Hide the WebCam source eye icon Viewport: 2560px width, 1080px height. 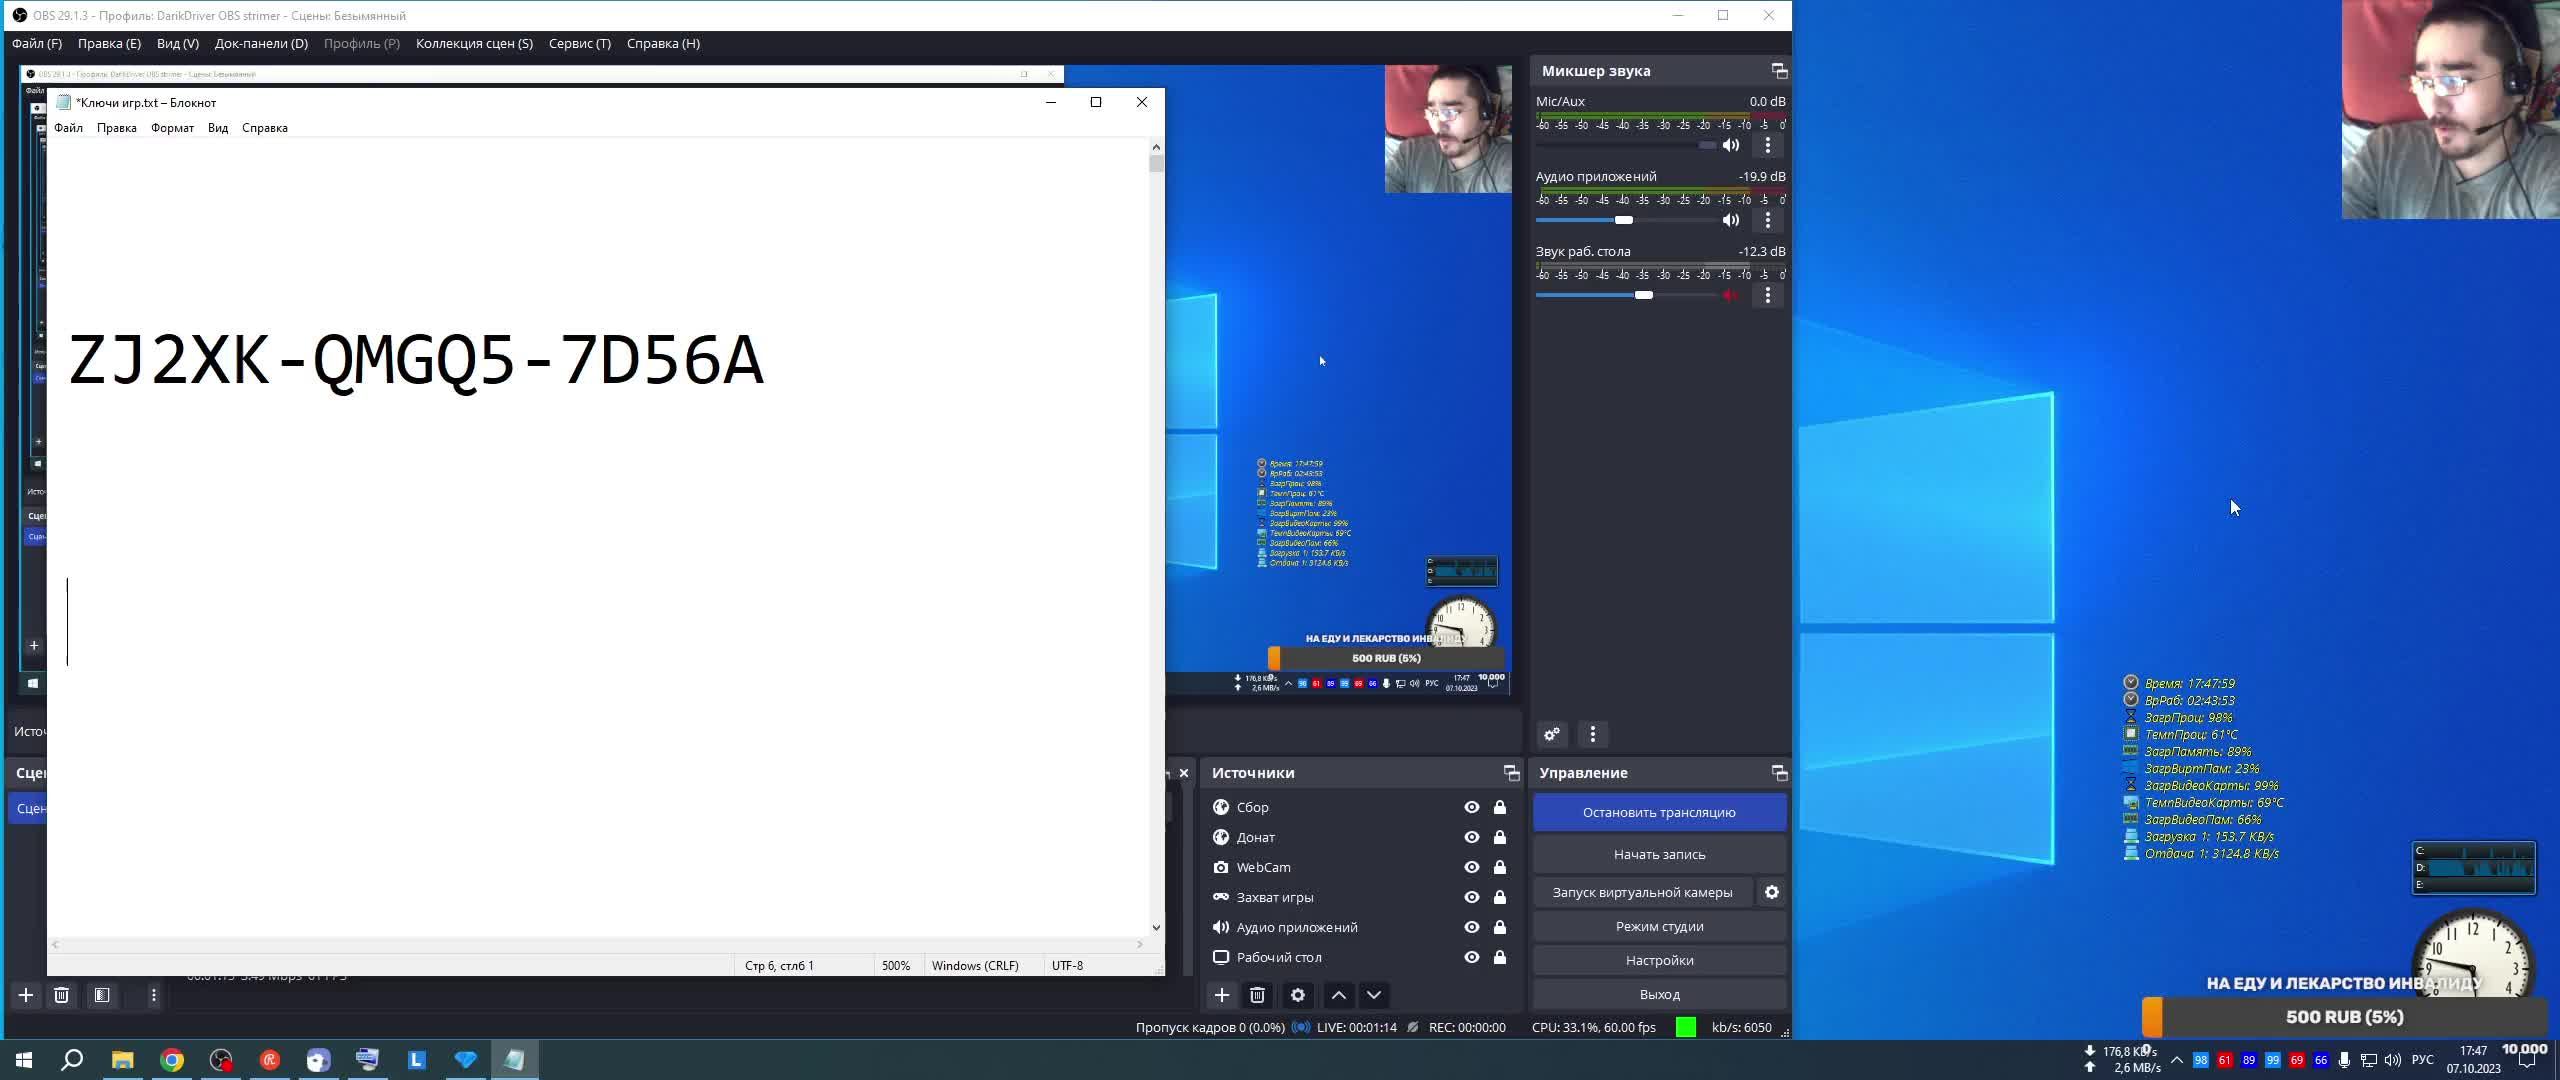point(1472,867)
